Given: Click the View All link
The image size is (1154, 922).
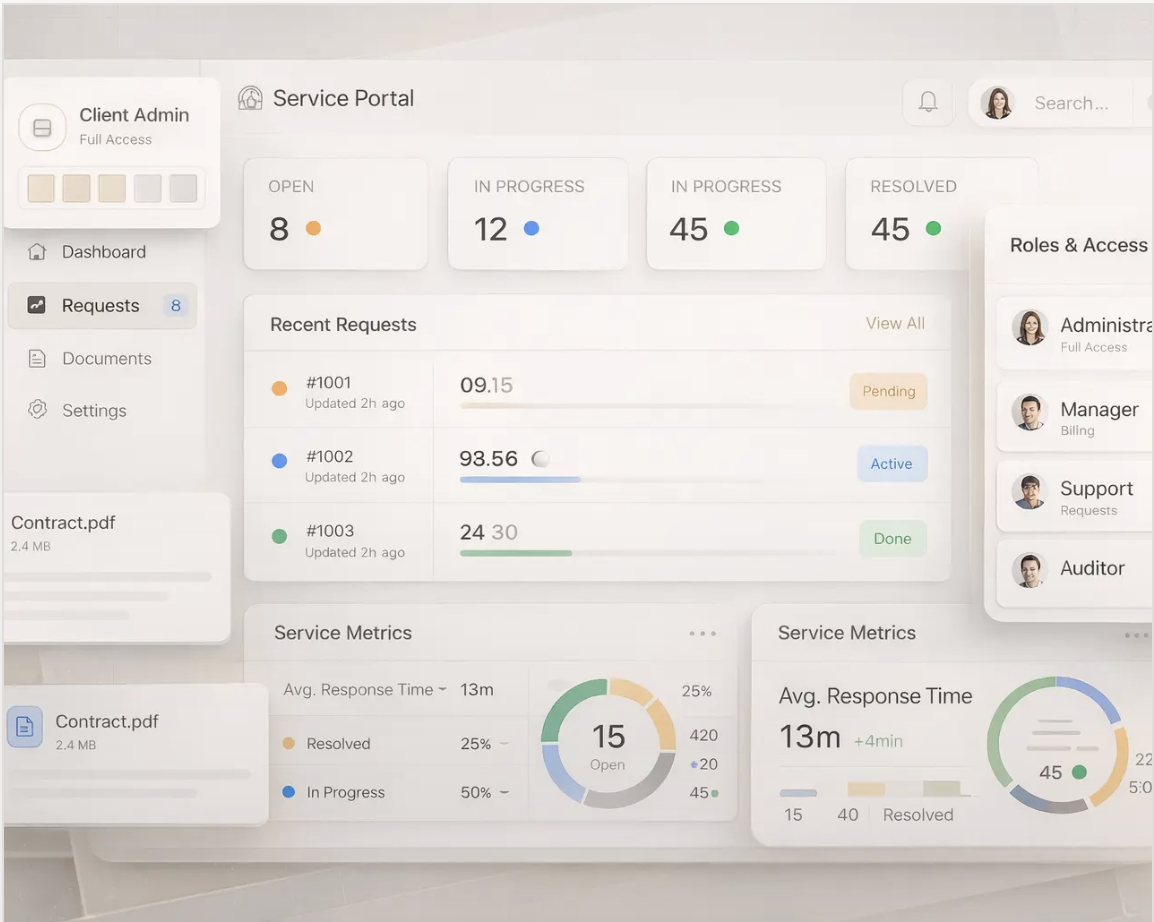Looking at the screenshot, I should (895, 323).
